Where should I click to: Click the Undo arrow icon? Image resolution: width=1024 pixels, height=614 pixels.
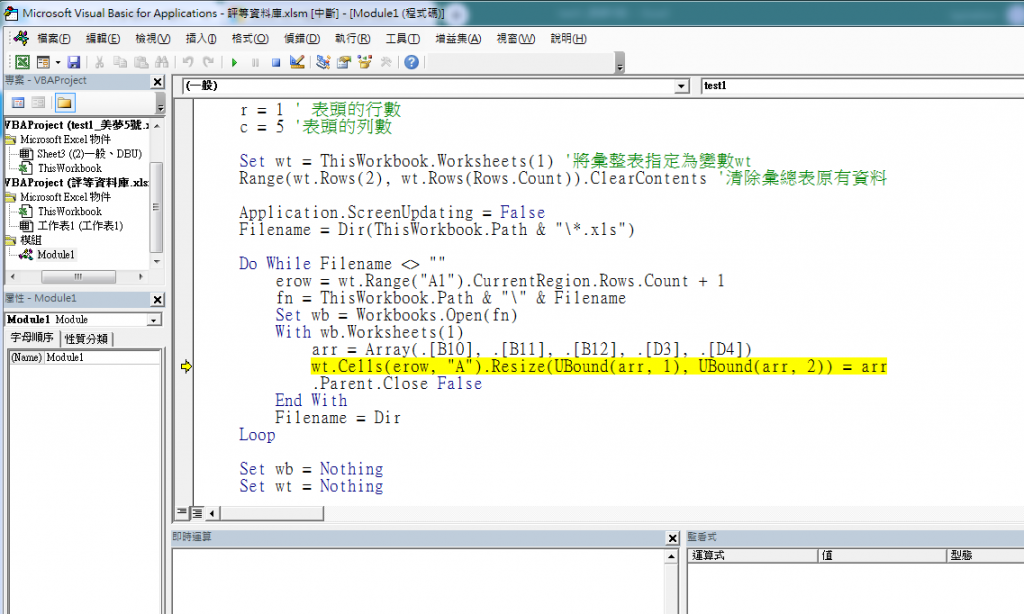188,62
